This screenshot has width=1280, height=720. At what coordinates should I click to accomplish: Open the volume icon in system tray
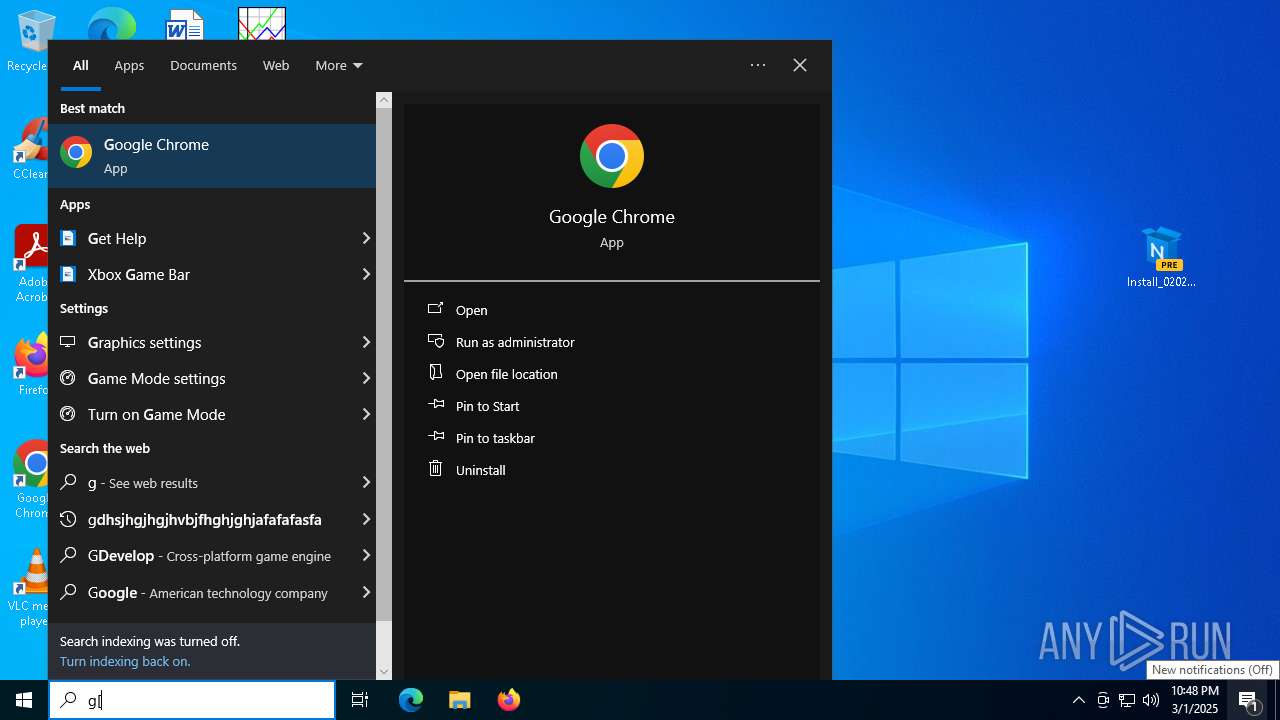pyautogui.click(x=1150, y=700)
